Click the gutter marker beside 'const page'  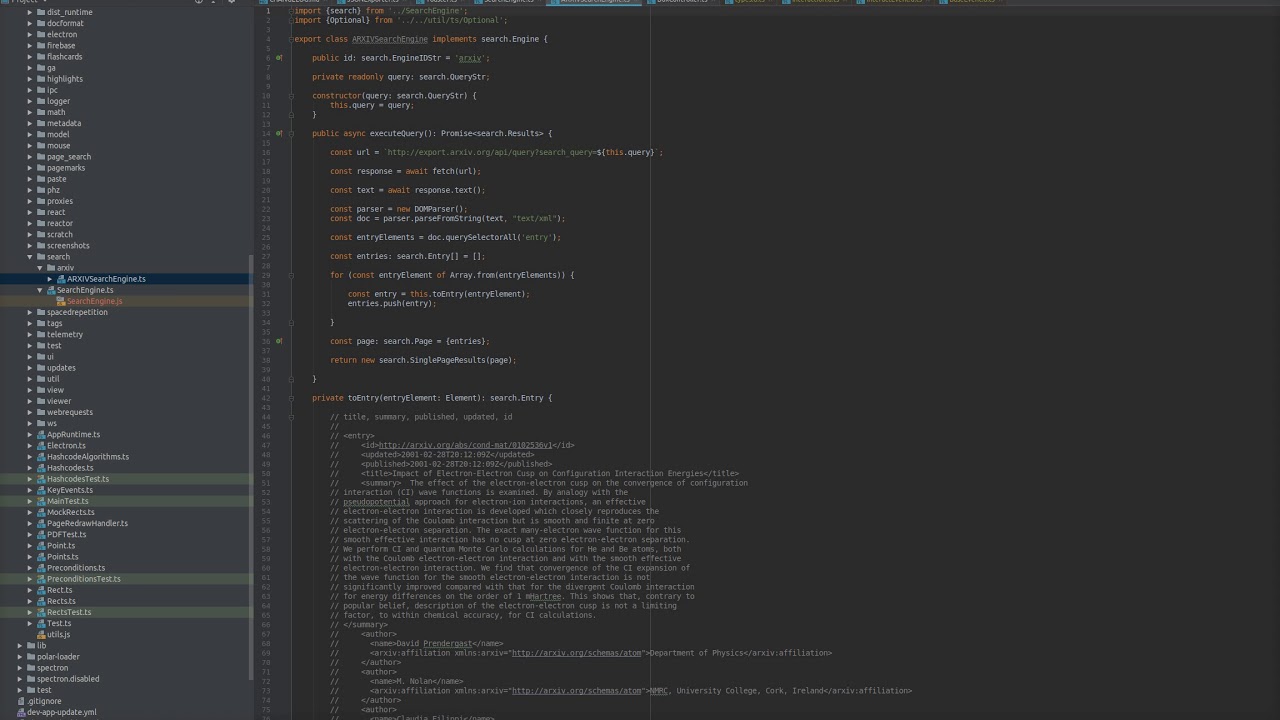[x=279, y=341]
